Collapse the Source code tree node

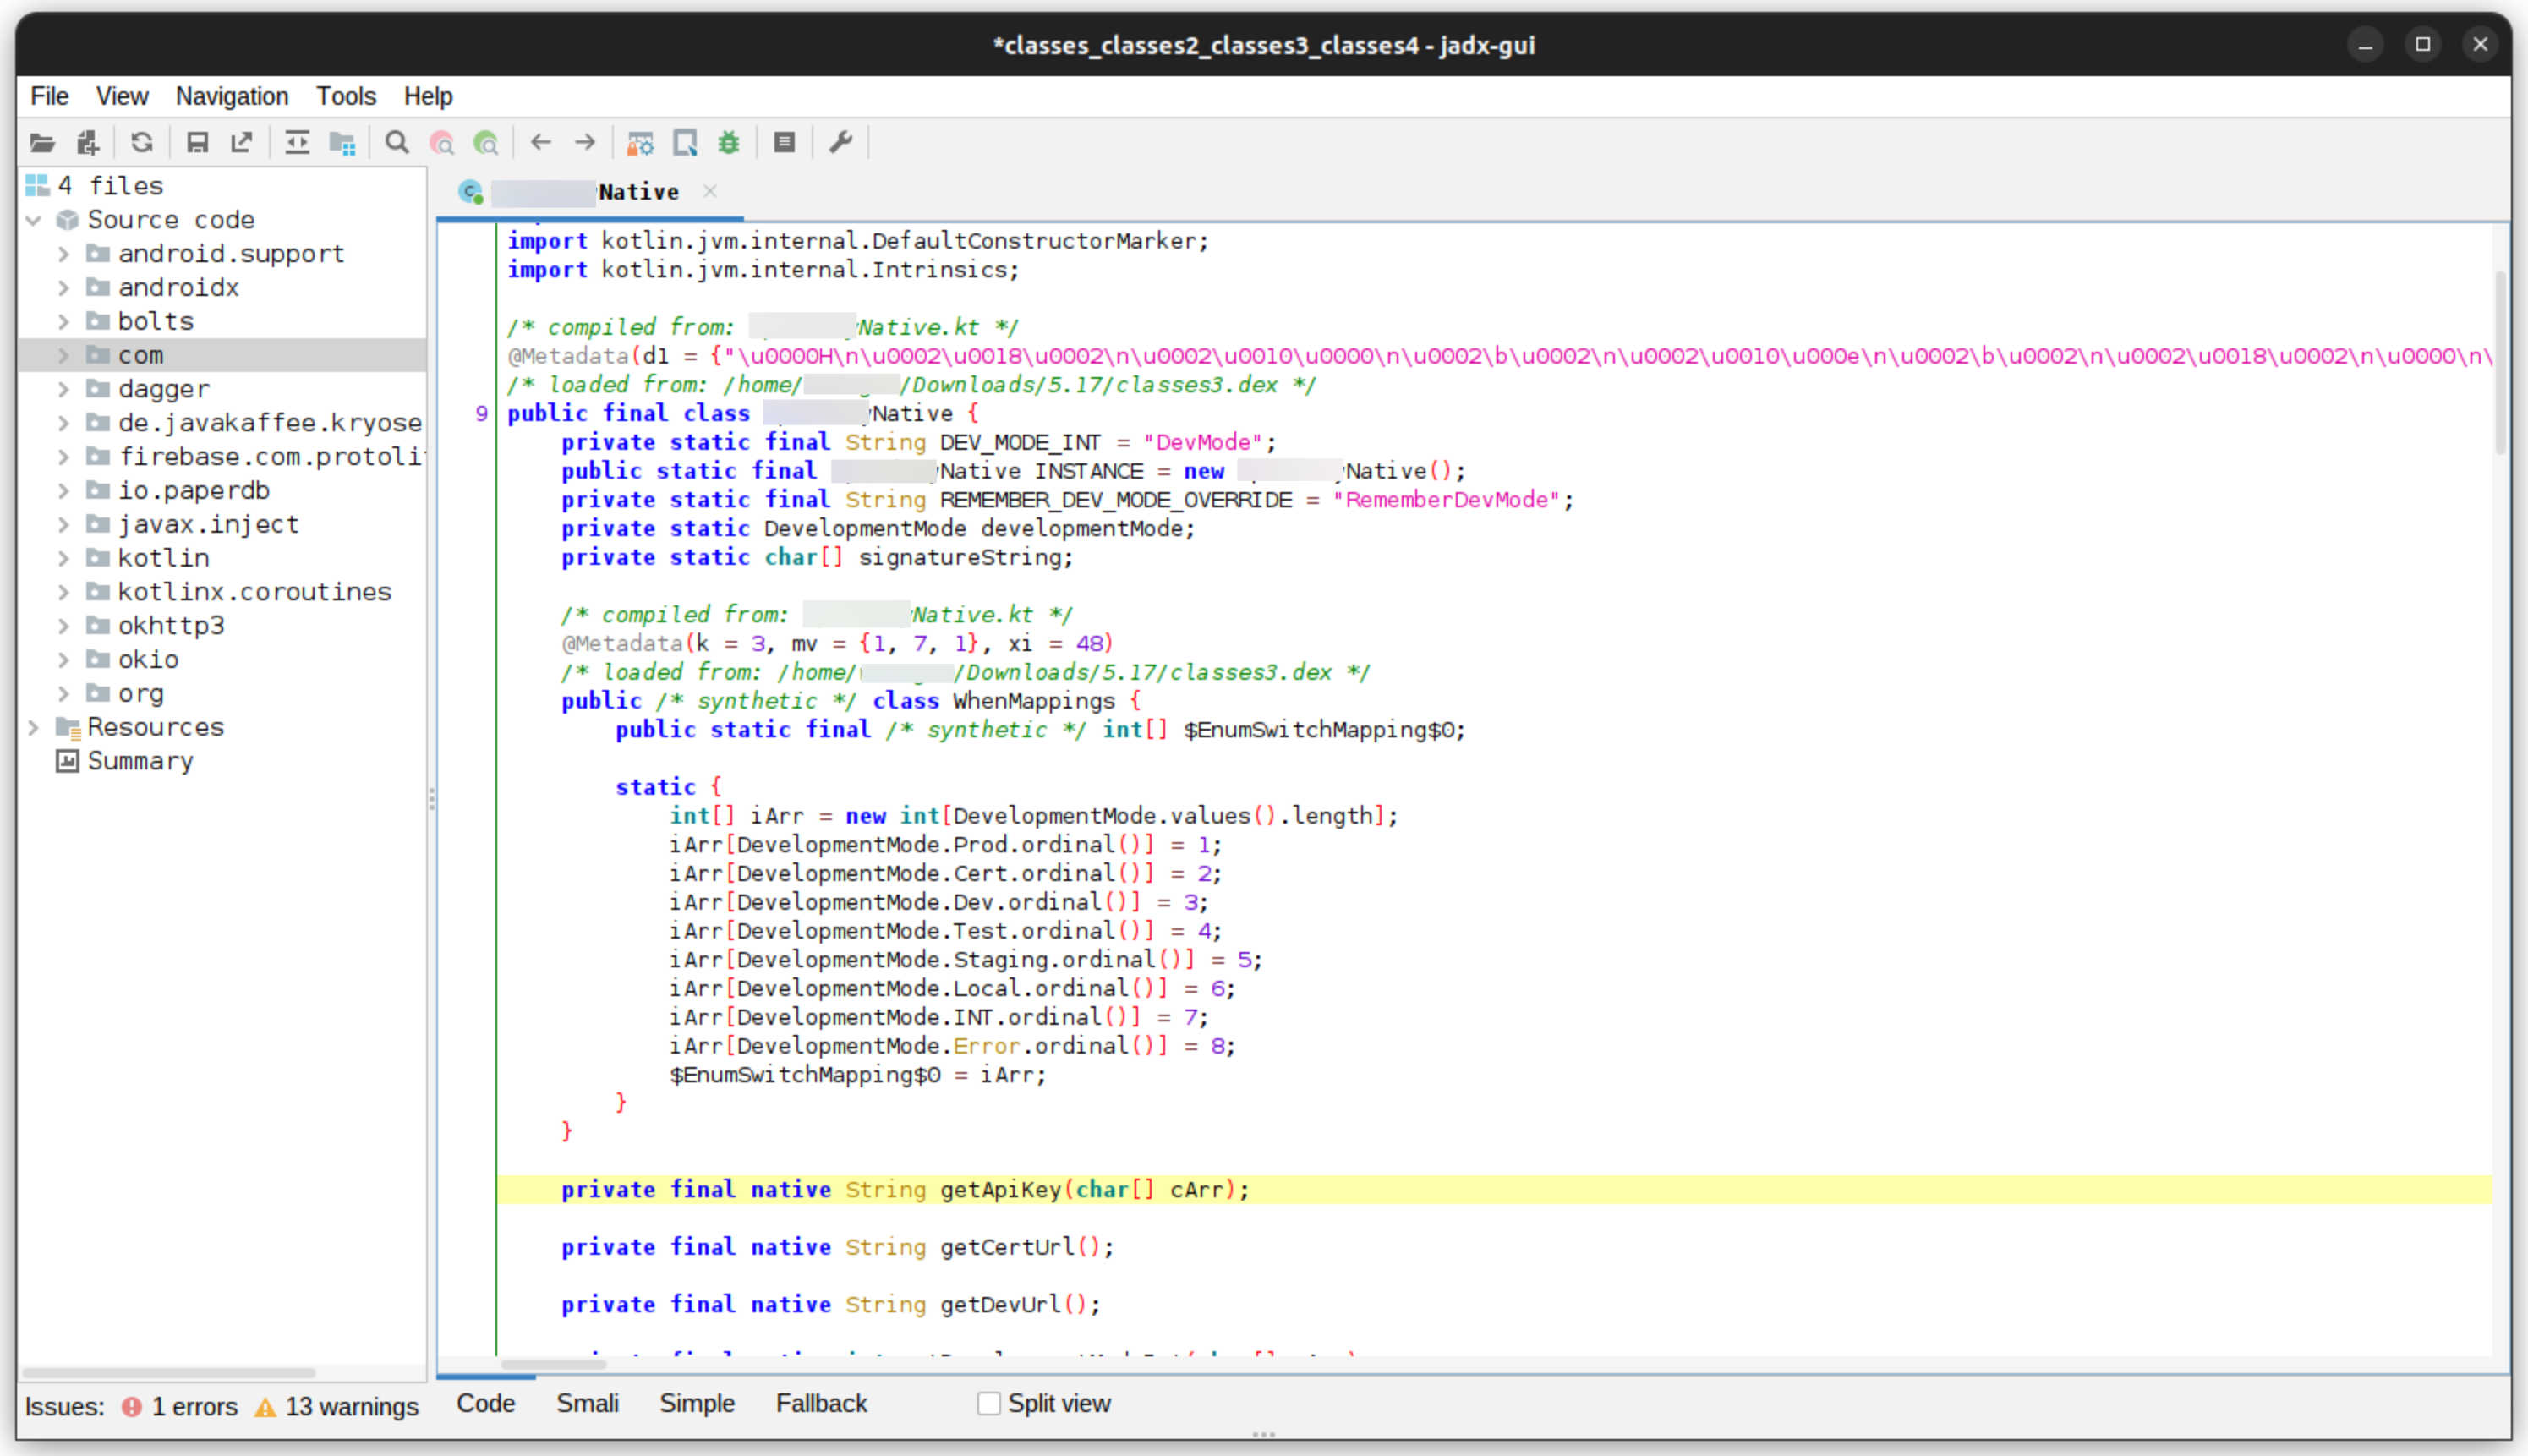[x=33, y=220]
